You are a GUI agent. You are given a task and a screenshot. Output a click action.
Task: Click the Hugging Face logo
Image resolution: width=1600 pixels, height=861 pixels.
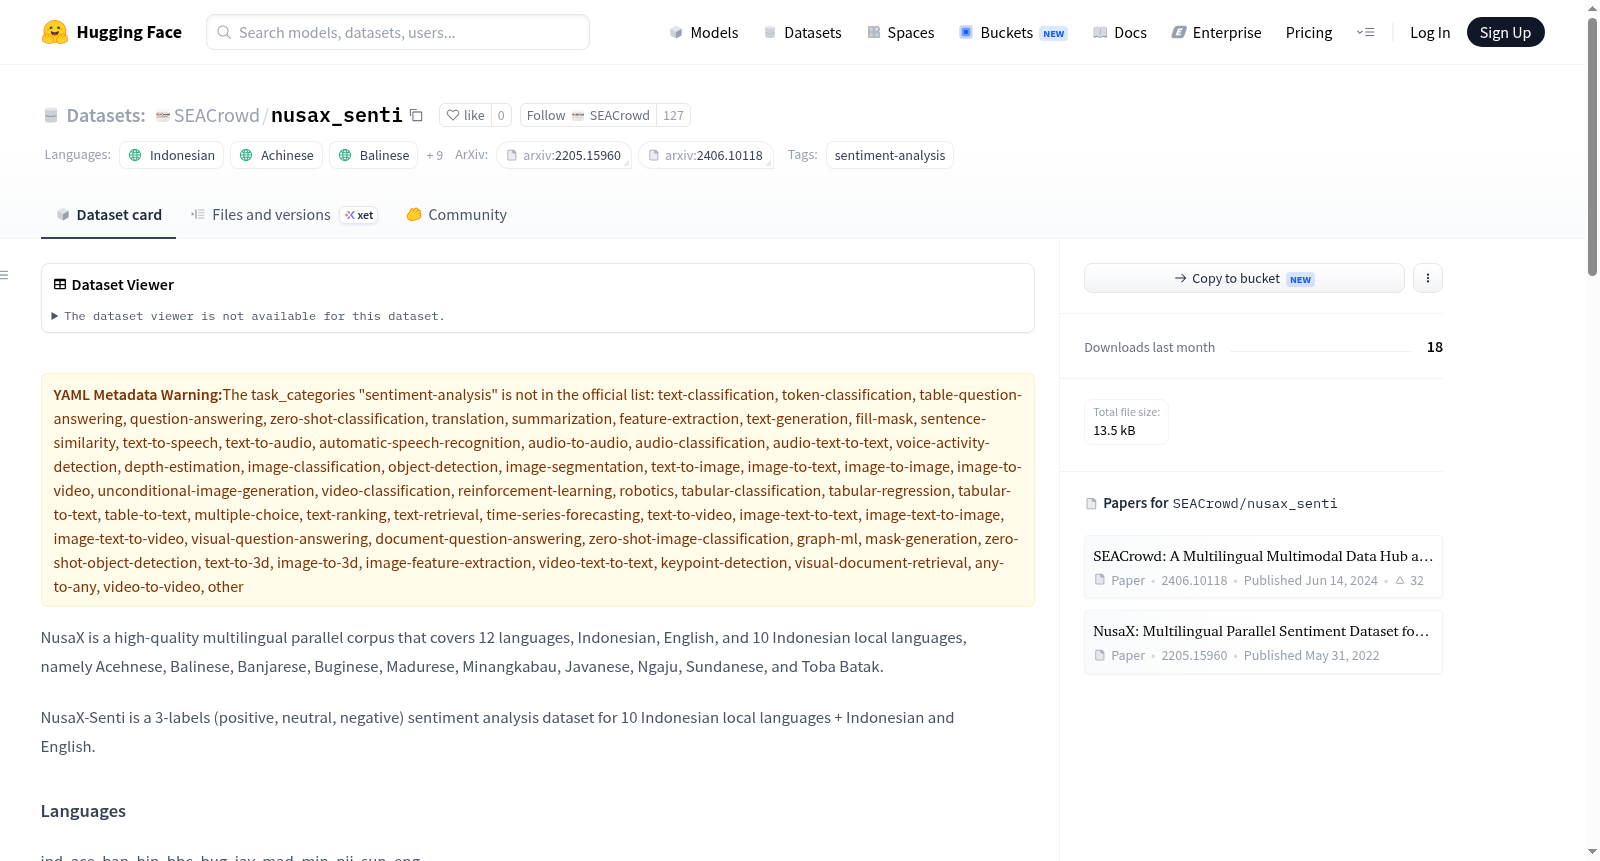pyautogui.click(x=111, y=32)
